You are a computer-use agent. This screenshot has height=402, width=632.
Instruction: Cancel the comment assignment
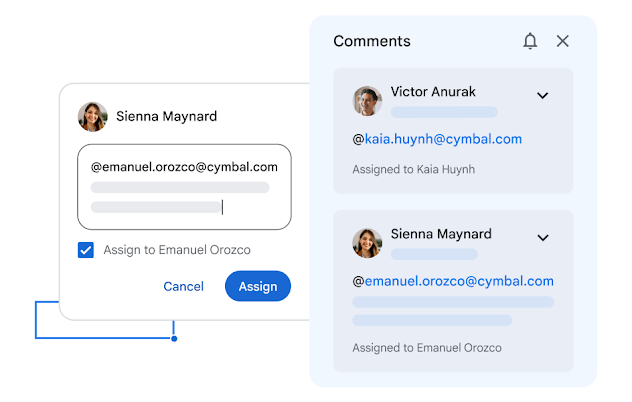coord(183,287)
